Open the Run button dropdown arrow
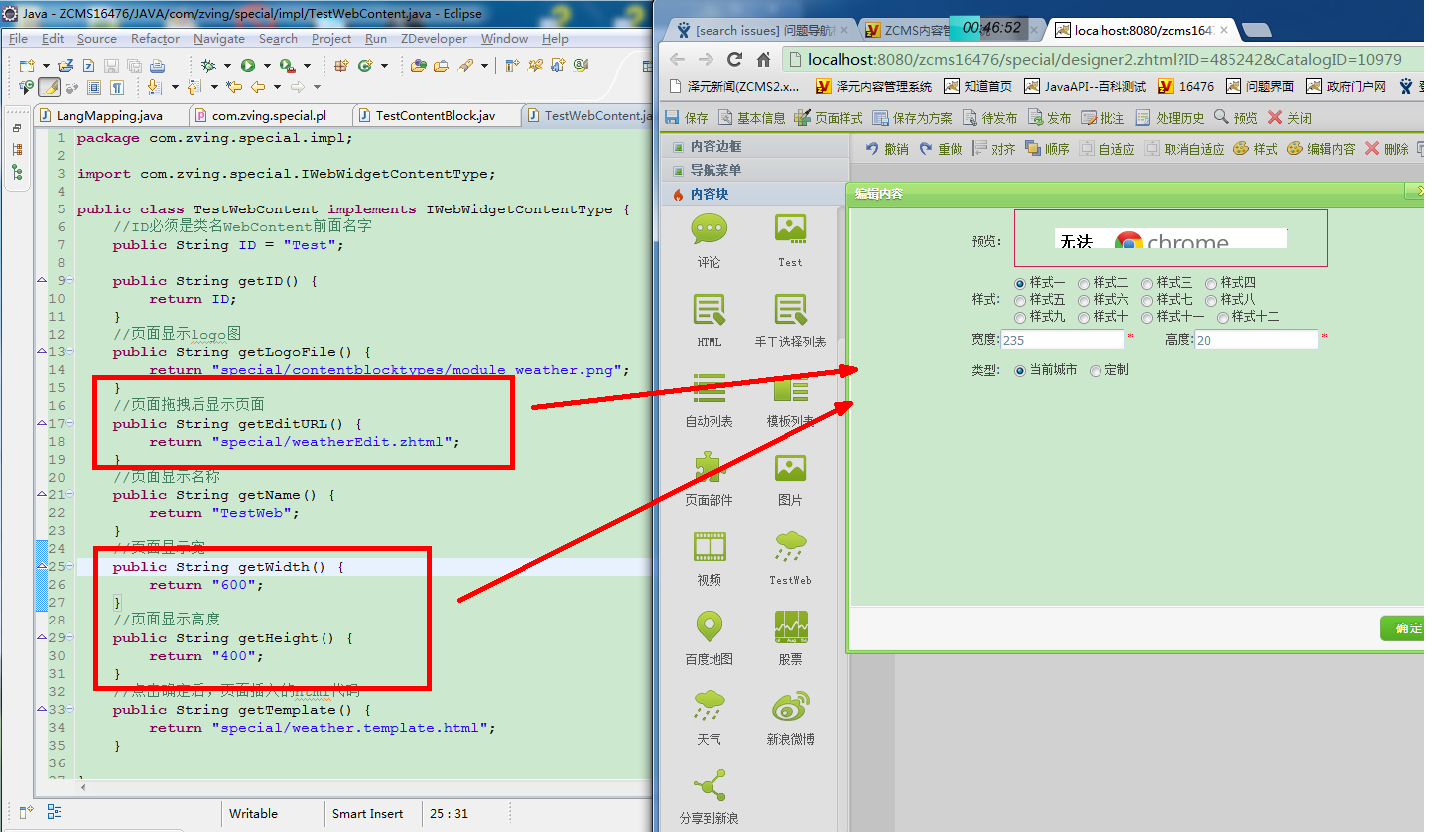Viewport: 1432px width, 832px height. tap(264, 66)
